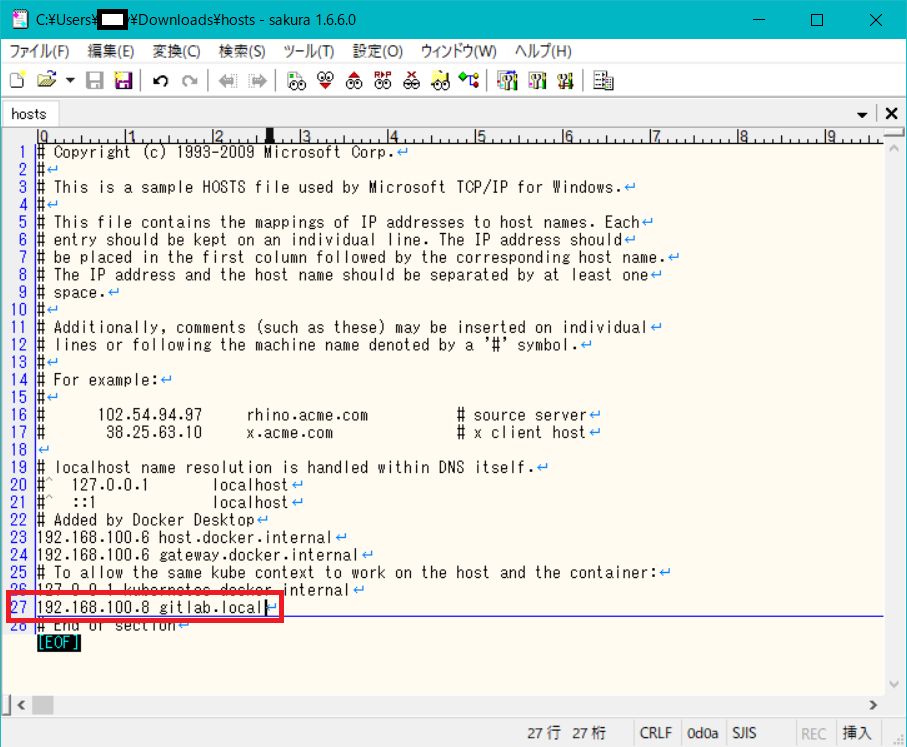This screenshot has width=907, height=747.
Task: Expand the recent files dropdown arrow
Action: pos(70,80)
